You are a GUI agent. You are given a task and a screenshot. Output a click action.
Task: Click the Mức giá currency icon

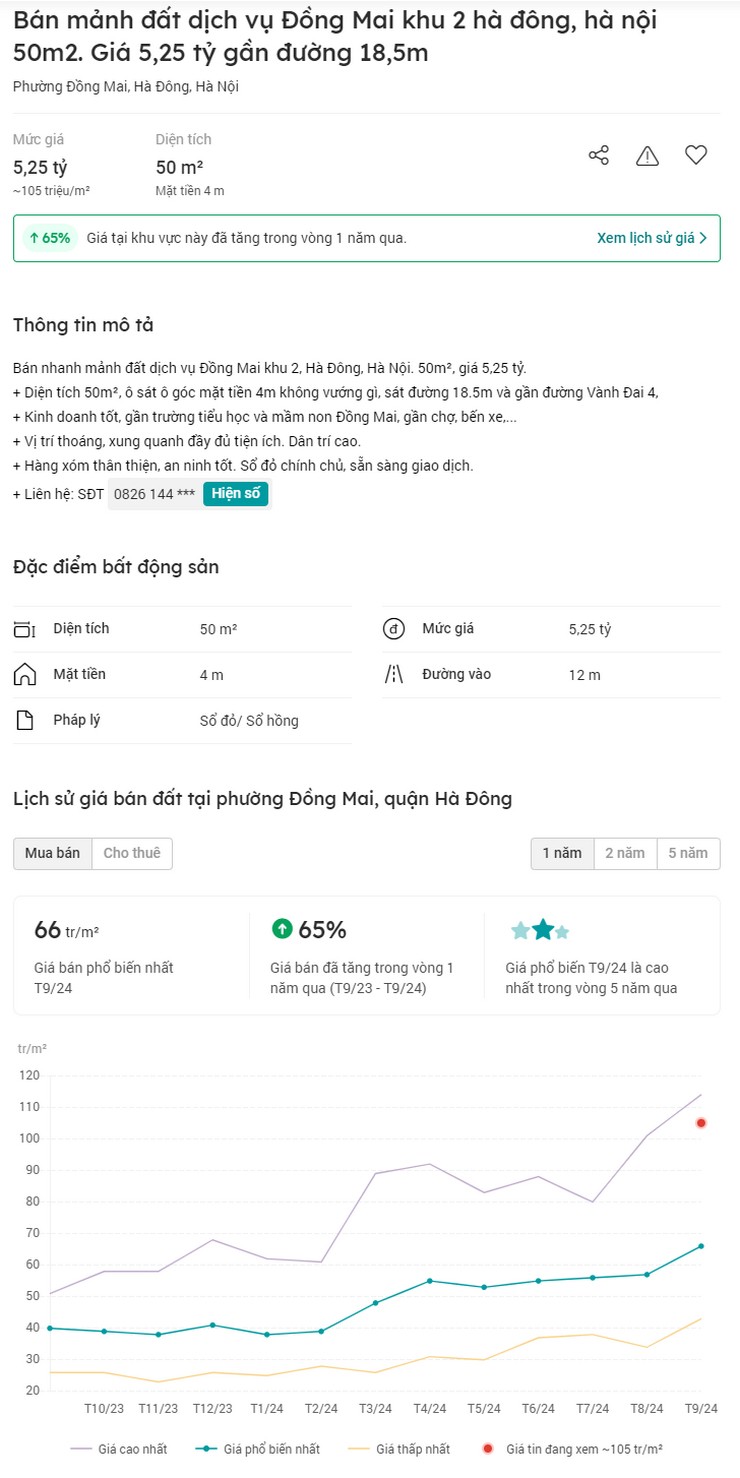point(393,629)
